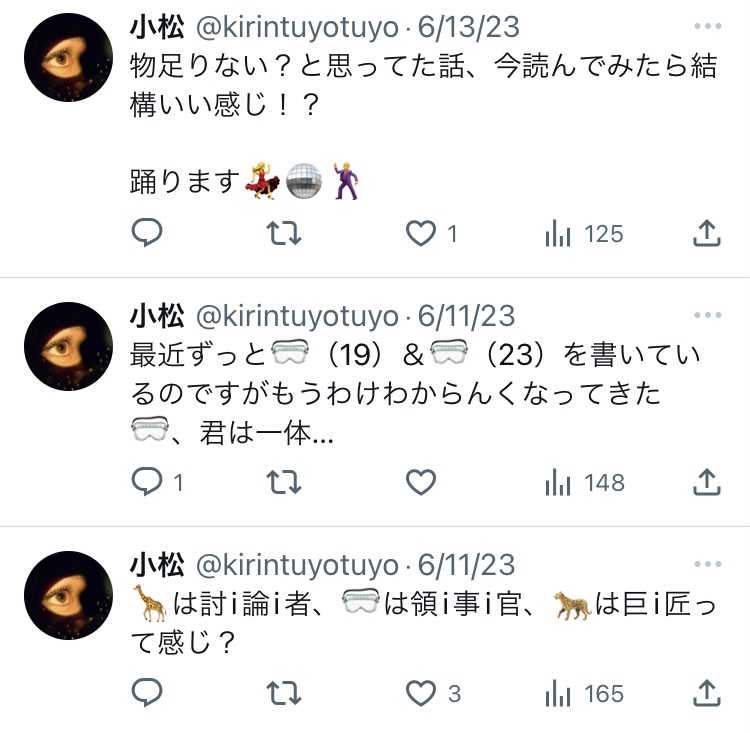Open profile from the top tweet's avatar
Image resolution: width=750 pixels, height=733 pixels.
[x=68, y=57]
